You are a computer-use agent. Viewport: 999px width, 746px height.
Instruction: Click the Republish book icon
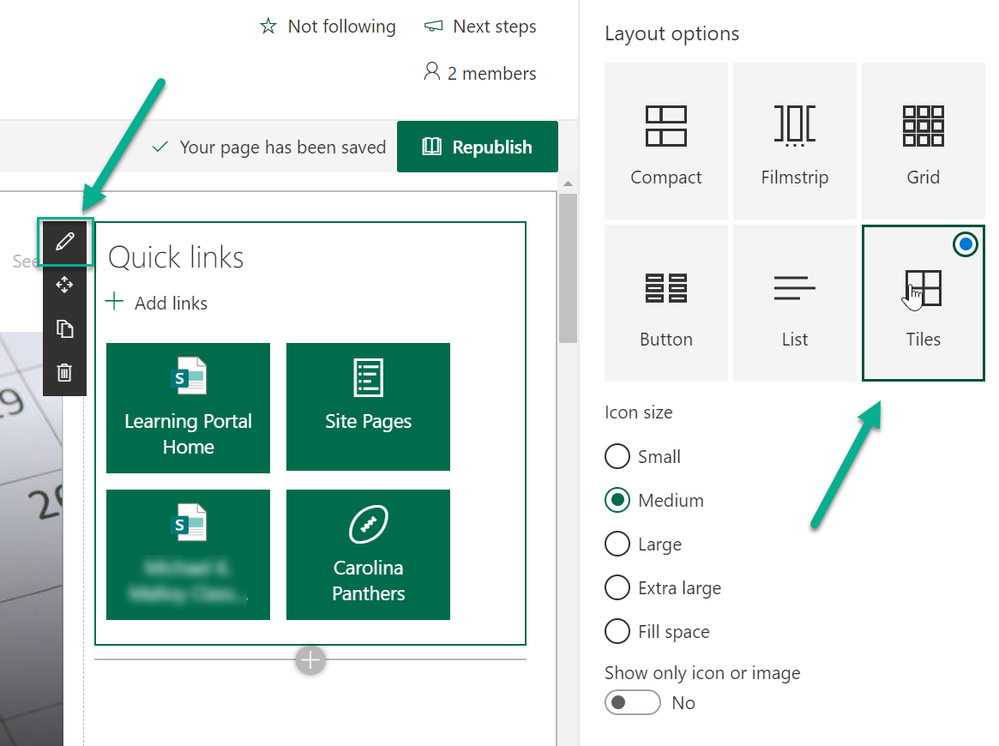(431, 147)
